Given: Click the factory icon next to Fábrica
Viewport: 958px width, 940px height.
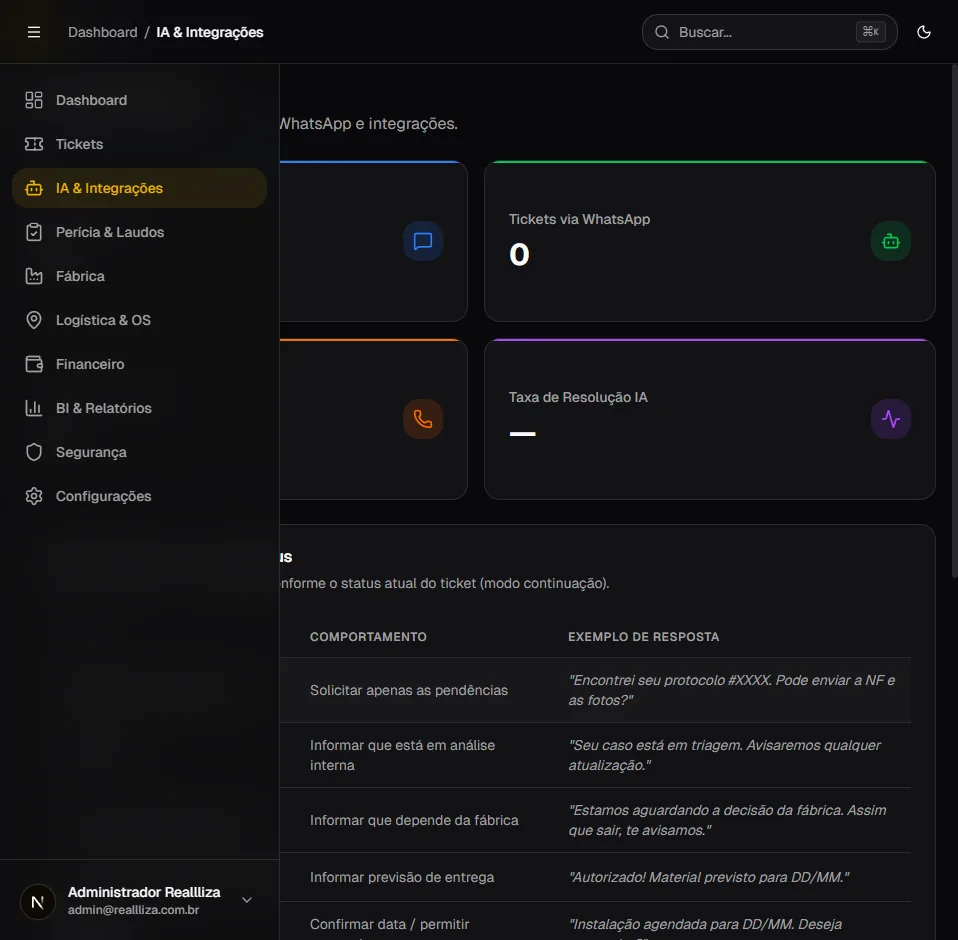Looking at the screenshot, I should (x=34, y=276).
